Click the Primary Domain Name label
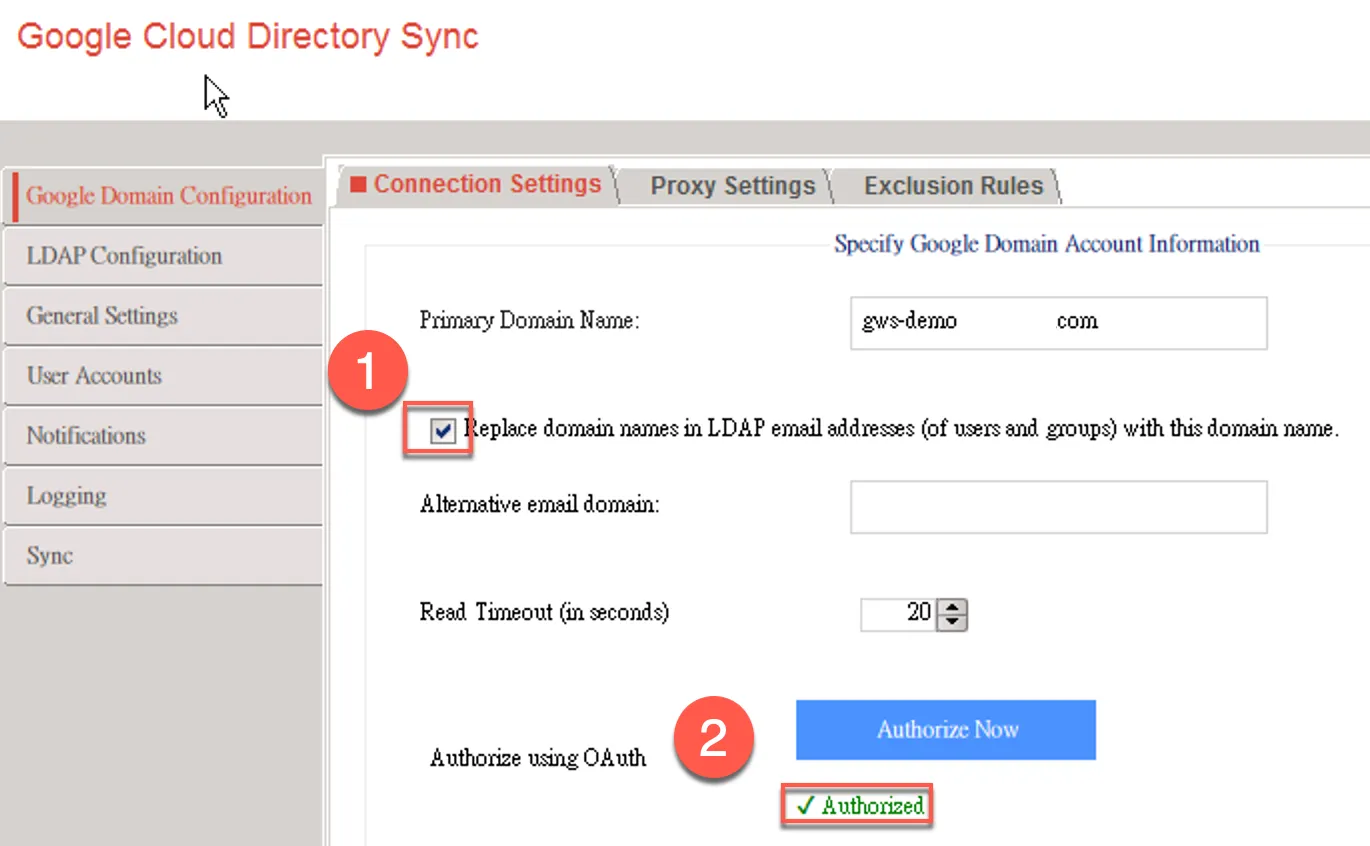1370x846 pixels. [529, 321]
